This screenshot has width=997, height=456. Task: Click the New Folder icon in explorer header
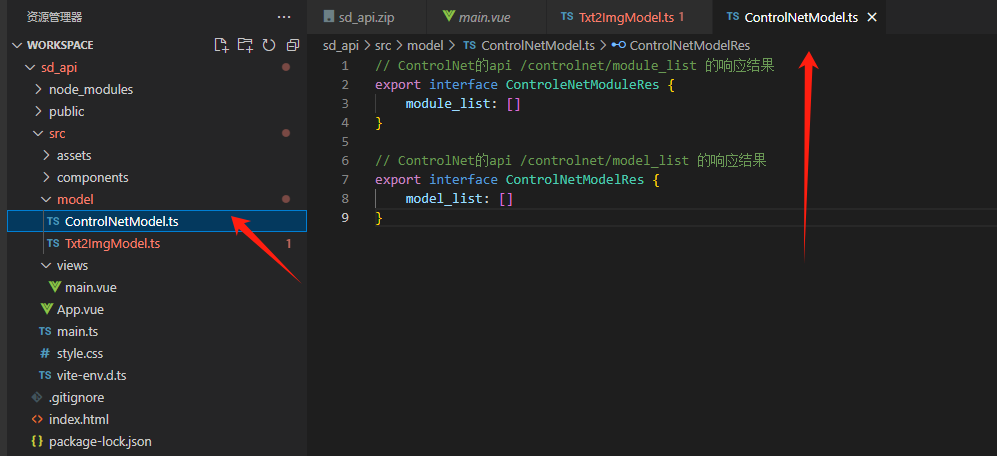(245, 45)
